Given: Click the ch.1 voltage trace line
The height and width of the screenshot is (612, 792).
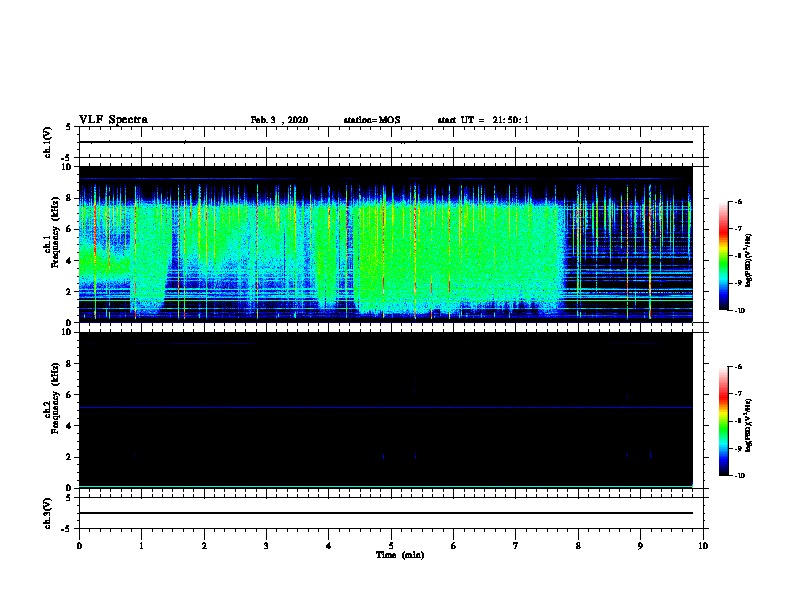Looking at the screenshot, I should point(385,142).
